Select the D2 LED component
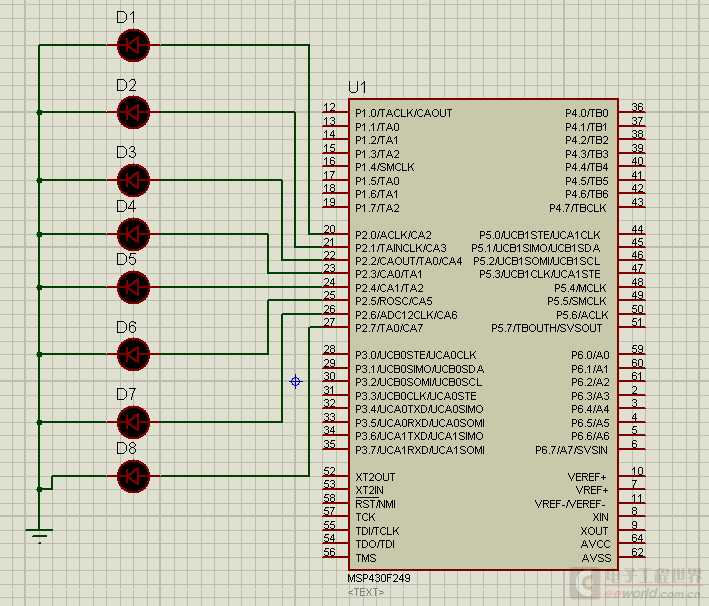 tap(133, 112)
